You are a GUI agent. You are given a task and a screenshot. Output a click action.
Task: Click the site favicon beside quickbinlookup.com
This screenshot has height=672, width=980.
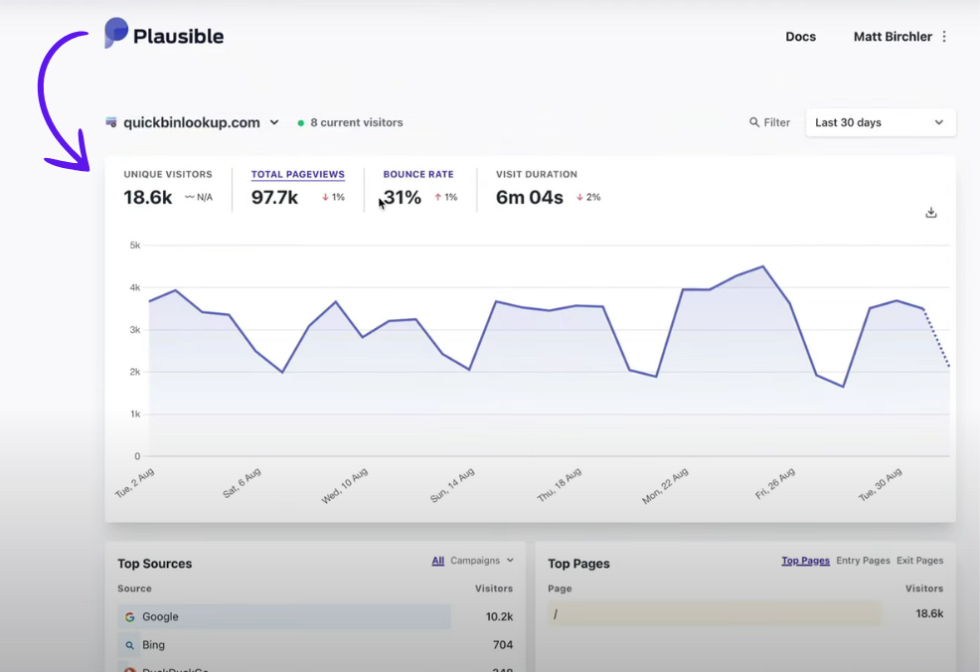click(x=110, y=121)
